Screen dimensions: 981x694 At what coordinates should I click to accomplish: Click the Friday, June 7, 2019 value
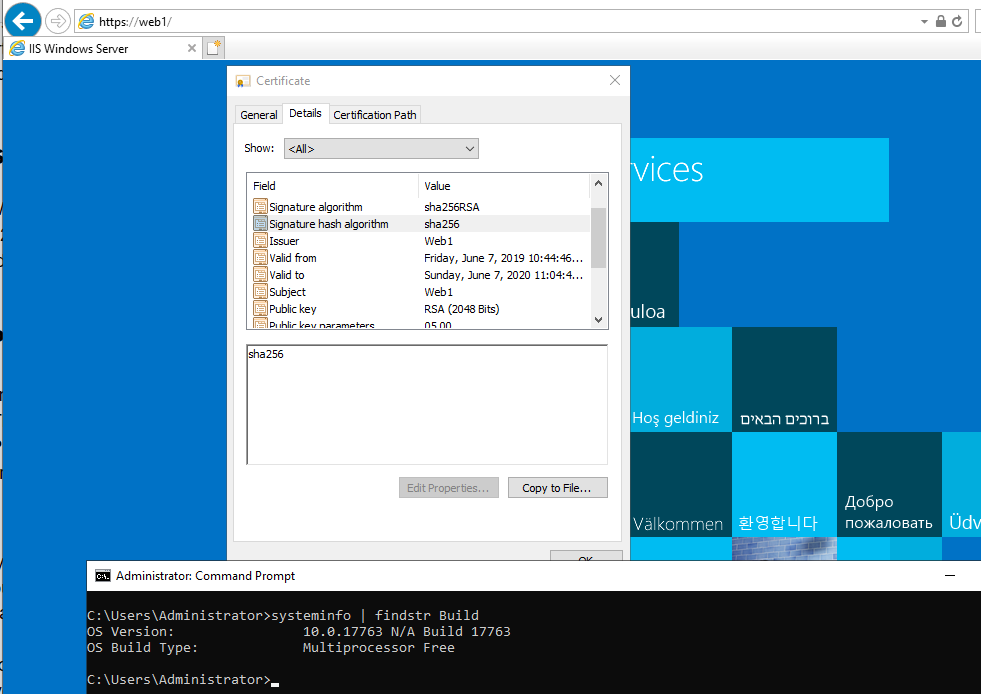pos(503,258)
